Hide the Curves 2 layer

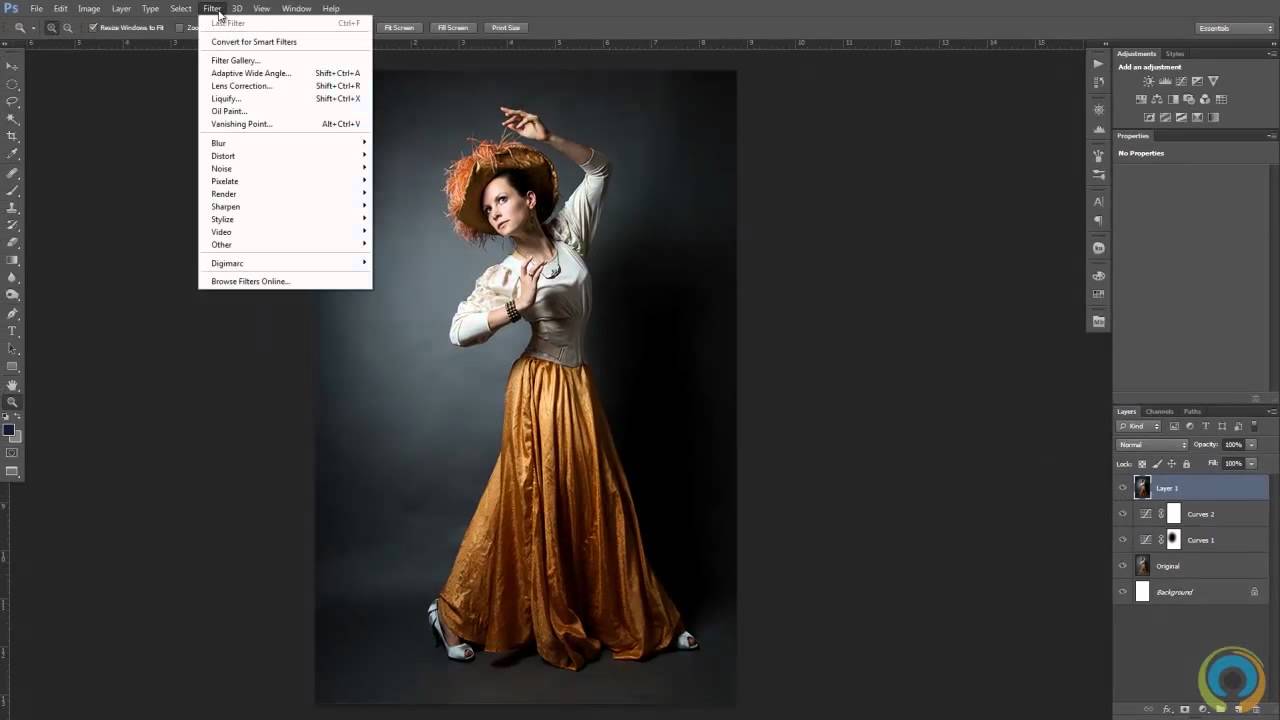[1122, 514]
